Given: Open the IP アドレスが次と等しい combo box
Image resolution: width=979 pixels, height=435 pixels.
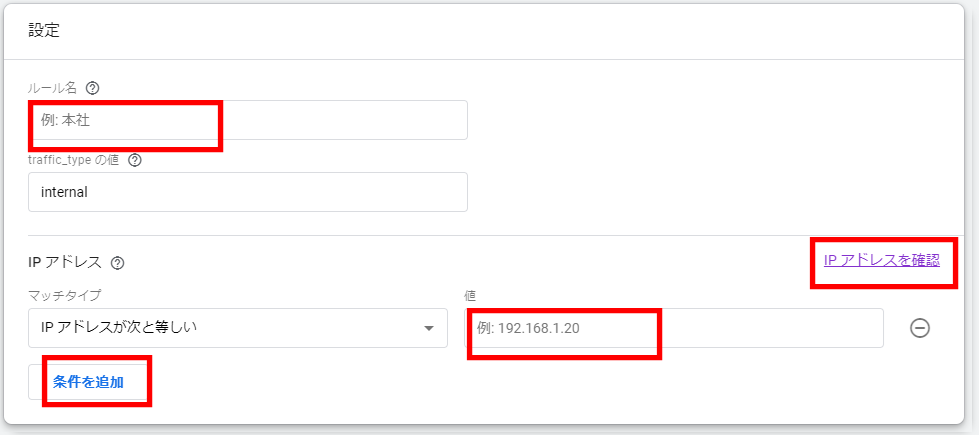Looking at the screenshot, I should pyautogui.click(x=238, y=328).
